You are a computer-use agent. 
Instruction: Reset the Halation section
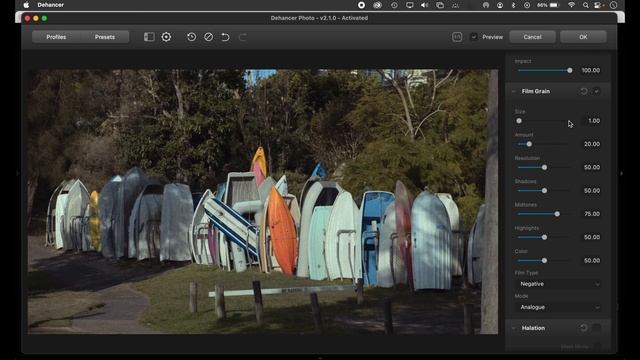584,328
